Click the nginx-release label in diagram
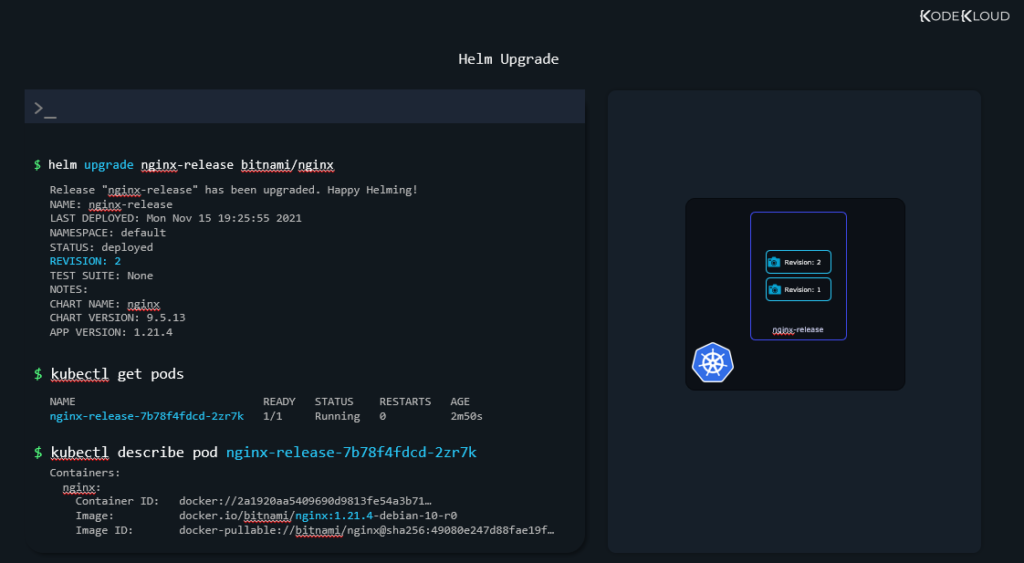 798,330
